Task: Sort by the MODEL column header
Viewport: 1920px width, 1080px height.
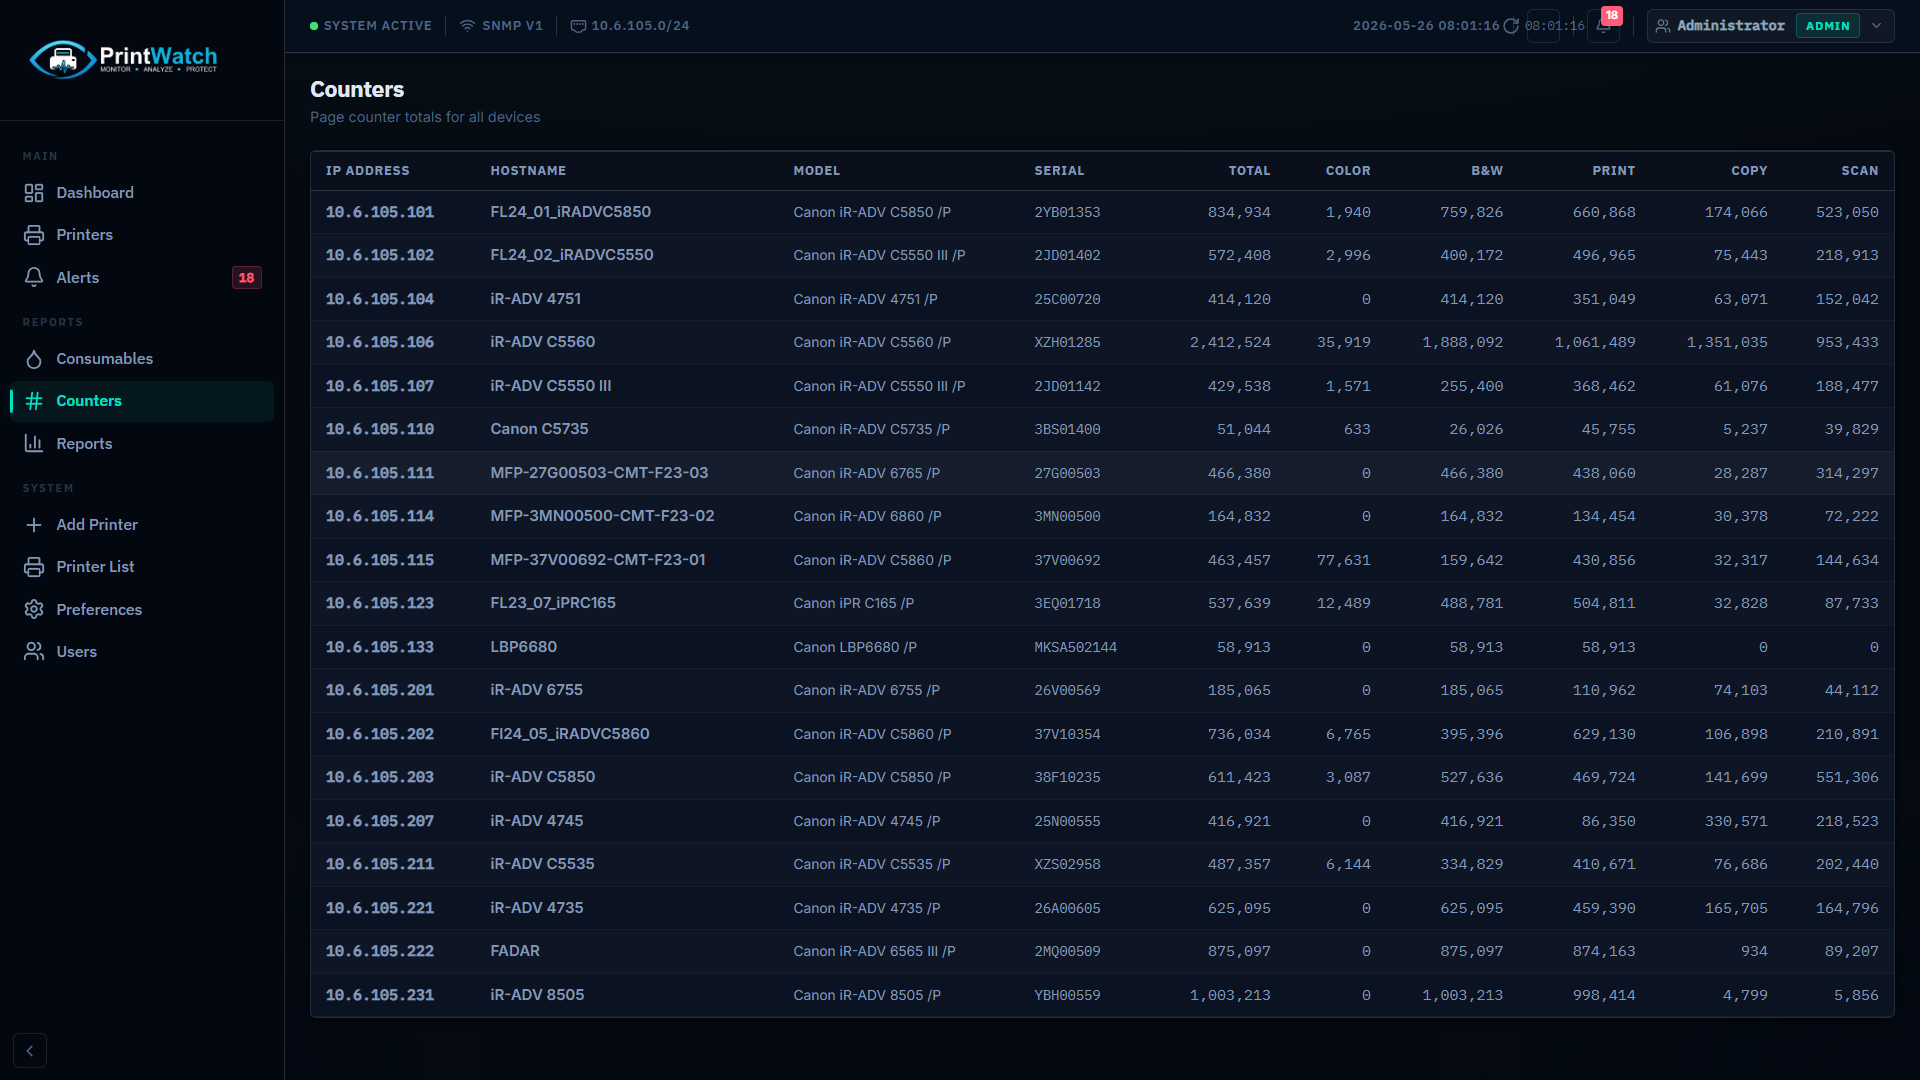Action: point(817,171)
